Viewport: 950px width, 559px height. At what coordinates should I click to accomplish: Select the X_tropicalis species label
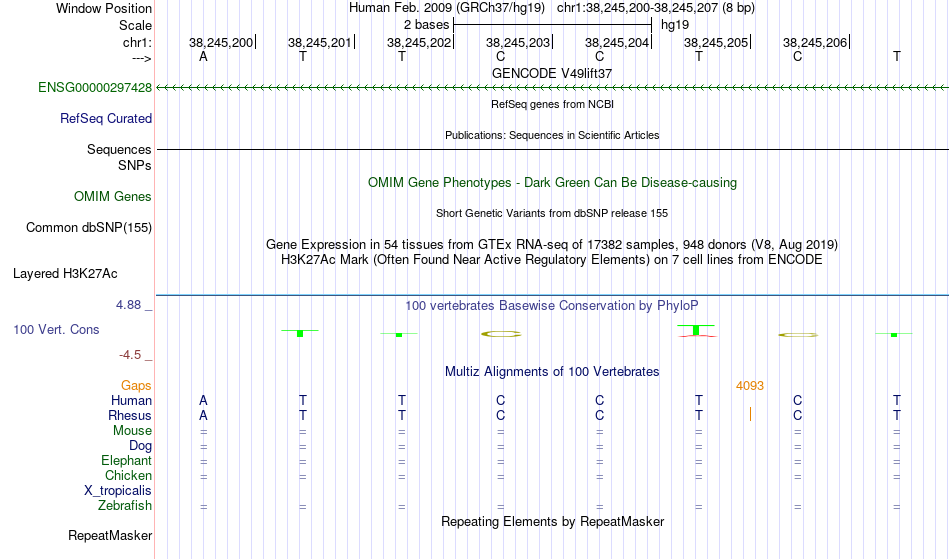tap(118, 491)
